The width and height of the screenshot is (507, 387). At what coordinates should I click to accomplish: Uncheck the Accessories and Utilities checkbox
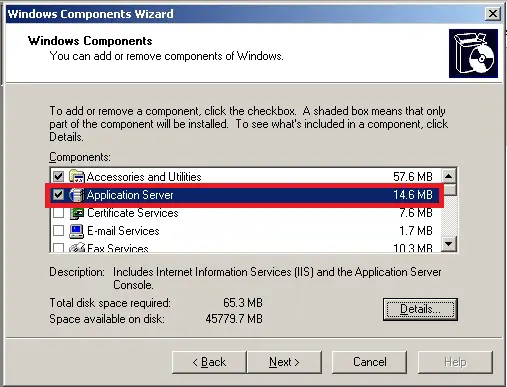coord(58,176)
